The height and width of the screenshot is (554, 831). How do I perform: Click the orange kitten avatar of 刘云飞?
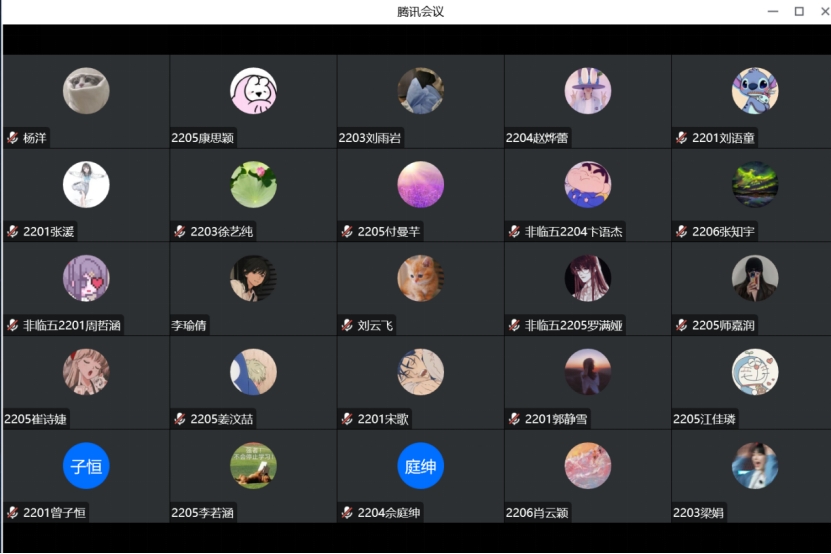pos(420,278)
